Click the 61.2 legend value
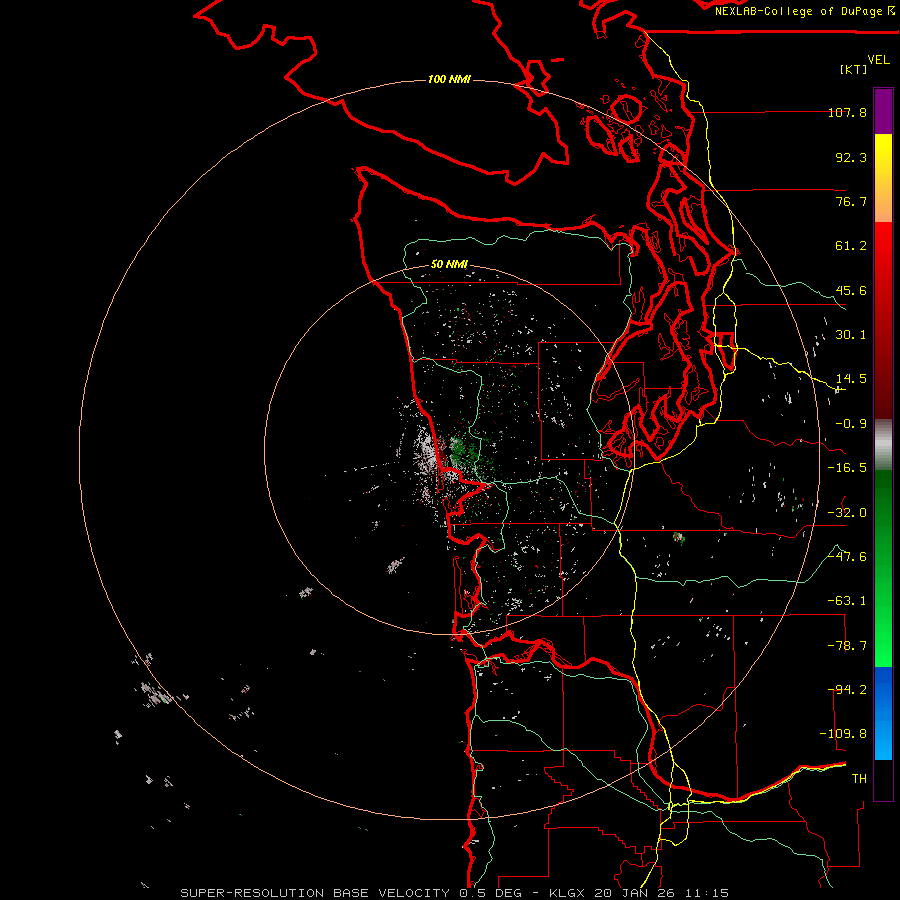 (x=851, y=246)
